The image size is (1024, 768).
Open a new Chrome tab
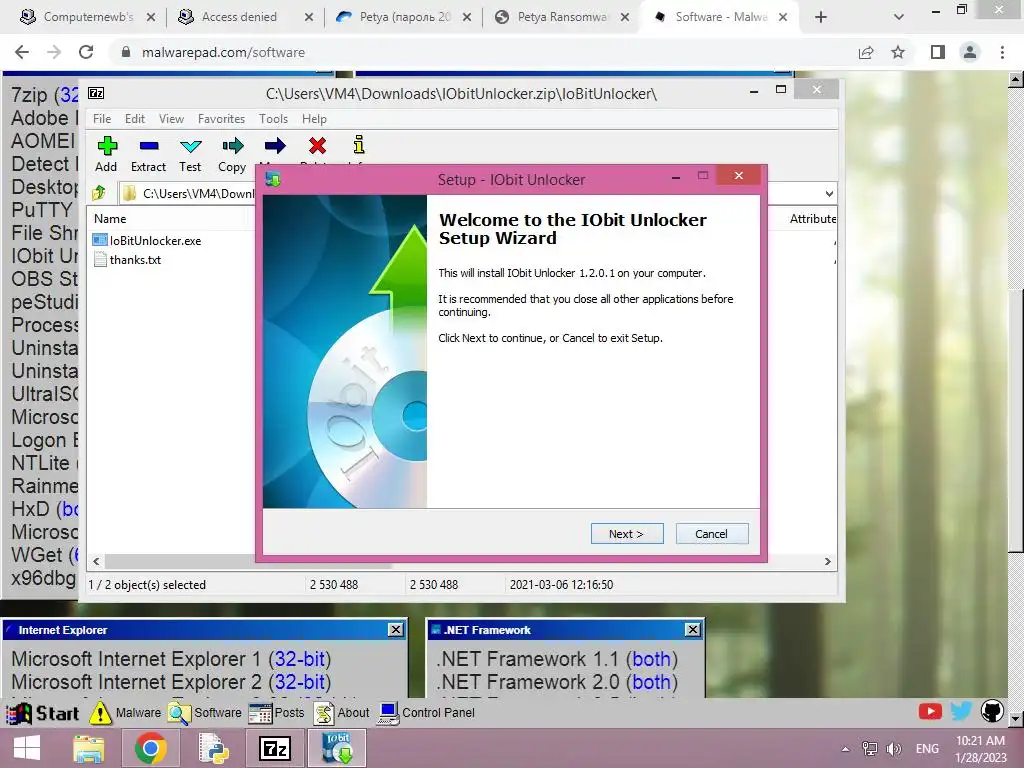821,17
